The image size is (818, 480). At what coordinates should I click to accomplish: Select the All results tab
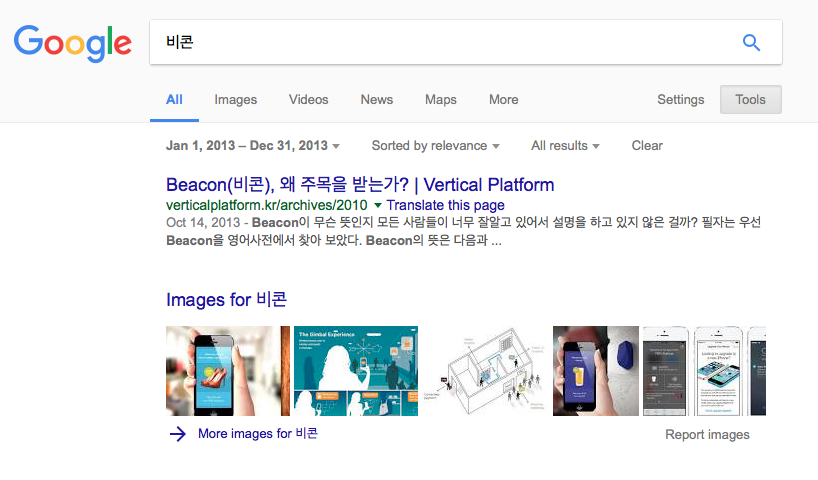point(174,100)
